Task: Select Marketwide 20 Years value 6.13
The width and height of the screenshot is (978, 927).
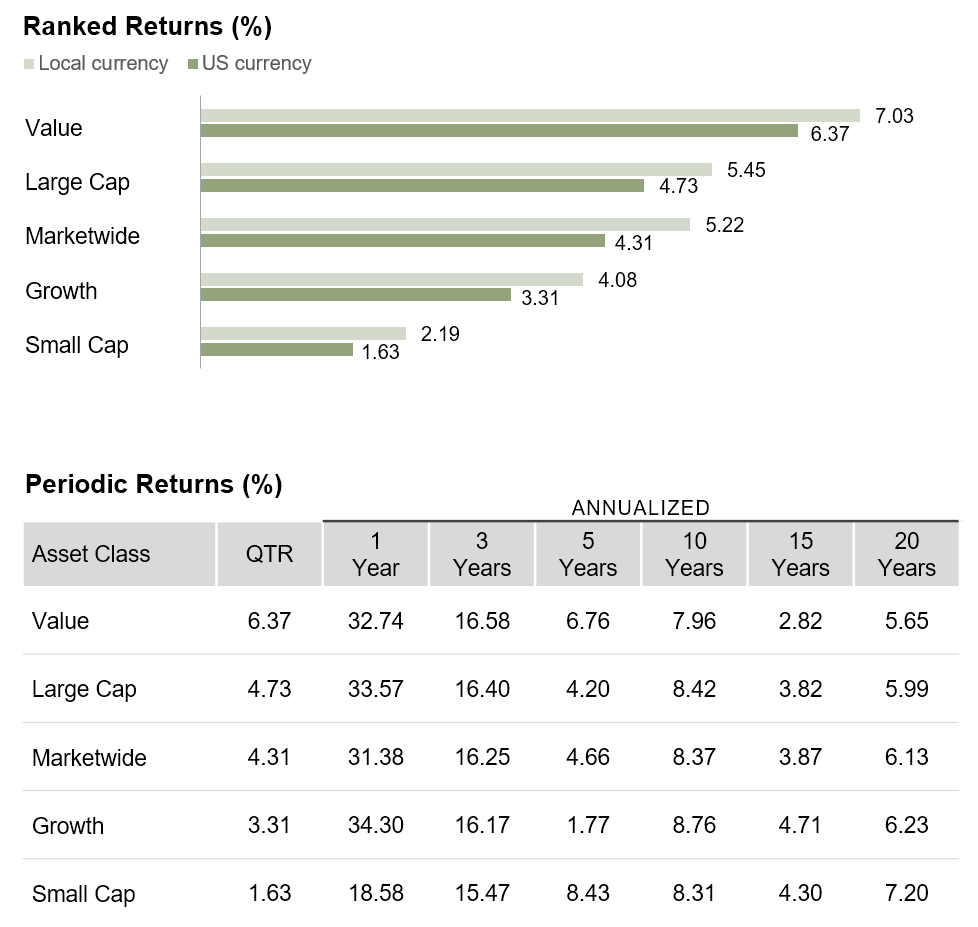Action: pyautogui.click(x=906, y=758)
